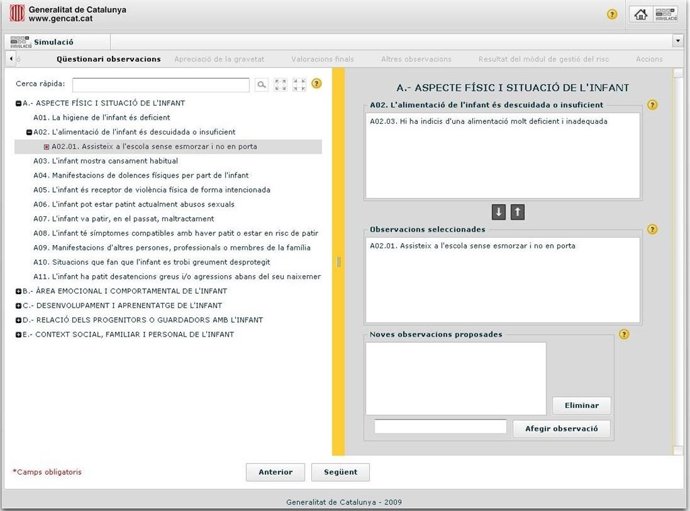
Task: Expand E.- Context social, familiar i personal
Action: click(x=18, y=334)
